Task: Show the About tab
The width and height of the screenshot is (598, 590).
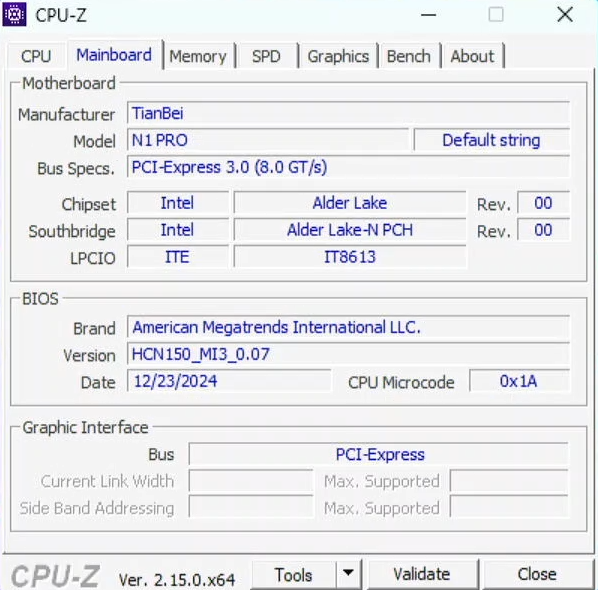Action: click(472, 56)
